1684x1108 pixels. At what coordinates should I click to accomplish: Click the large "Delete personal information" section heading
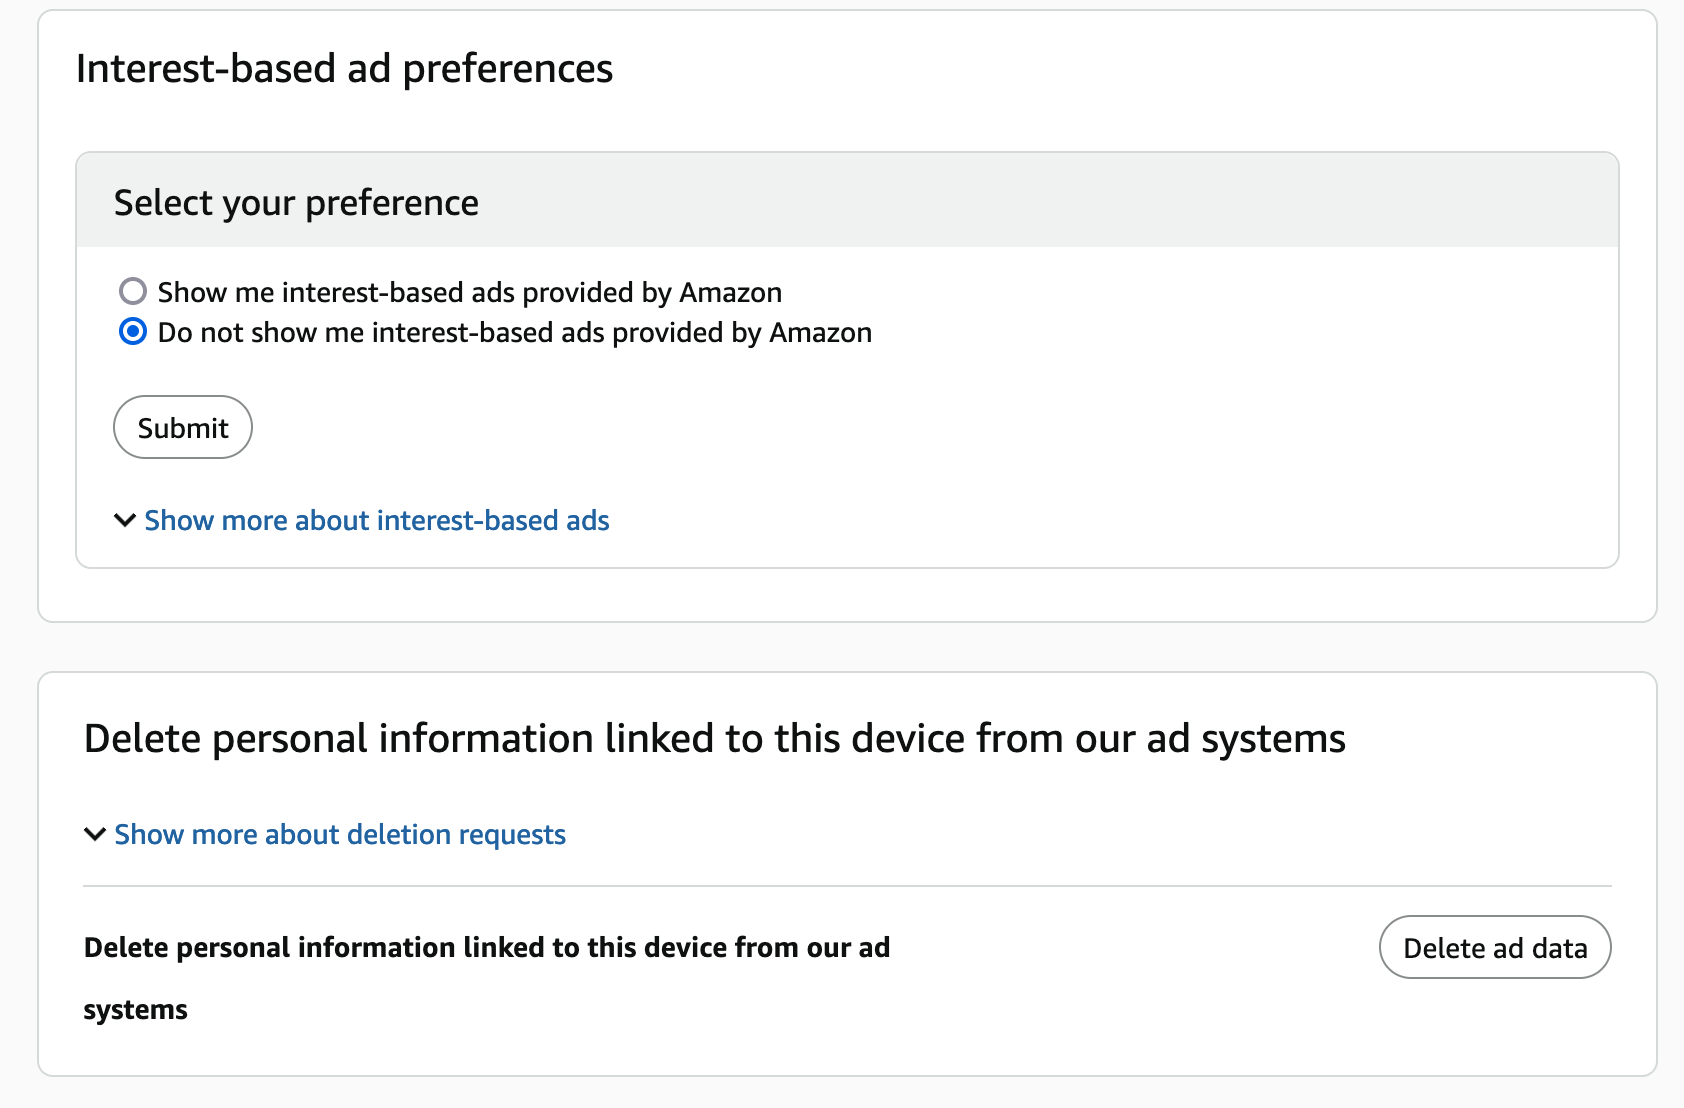pyautogui.click(x=714, y=739)
